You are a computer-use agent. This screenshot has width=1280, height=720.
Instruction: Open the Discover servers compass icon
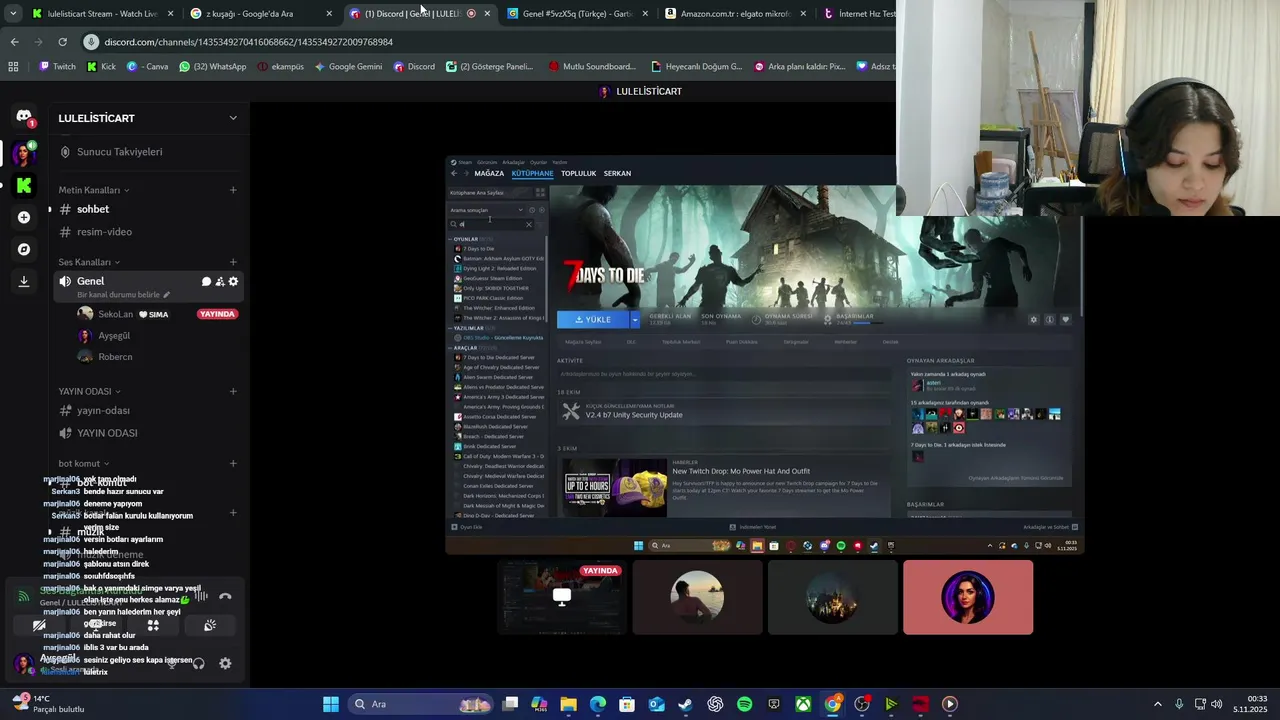point(24,249)
